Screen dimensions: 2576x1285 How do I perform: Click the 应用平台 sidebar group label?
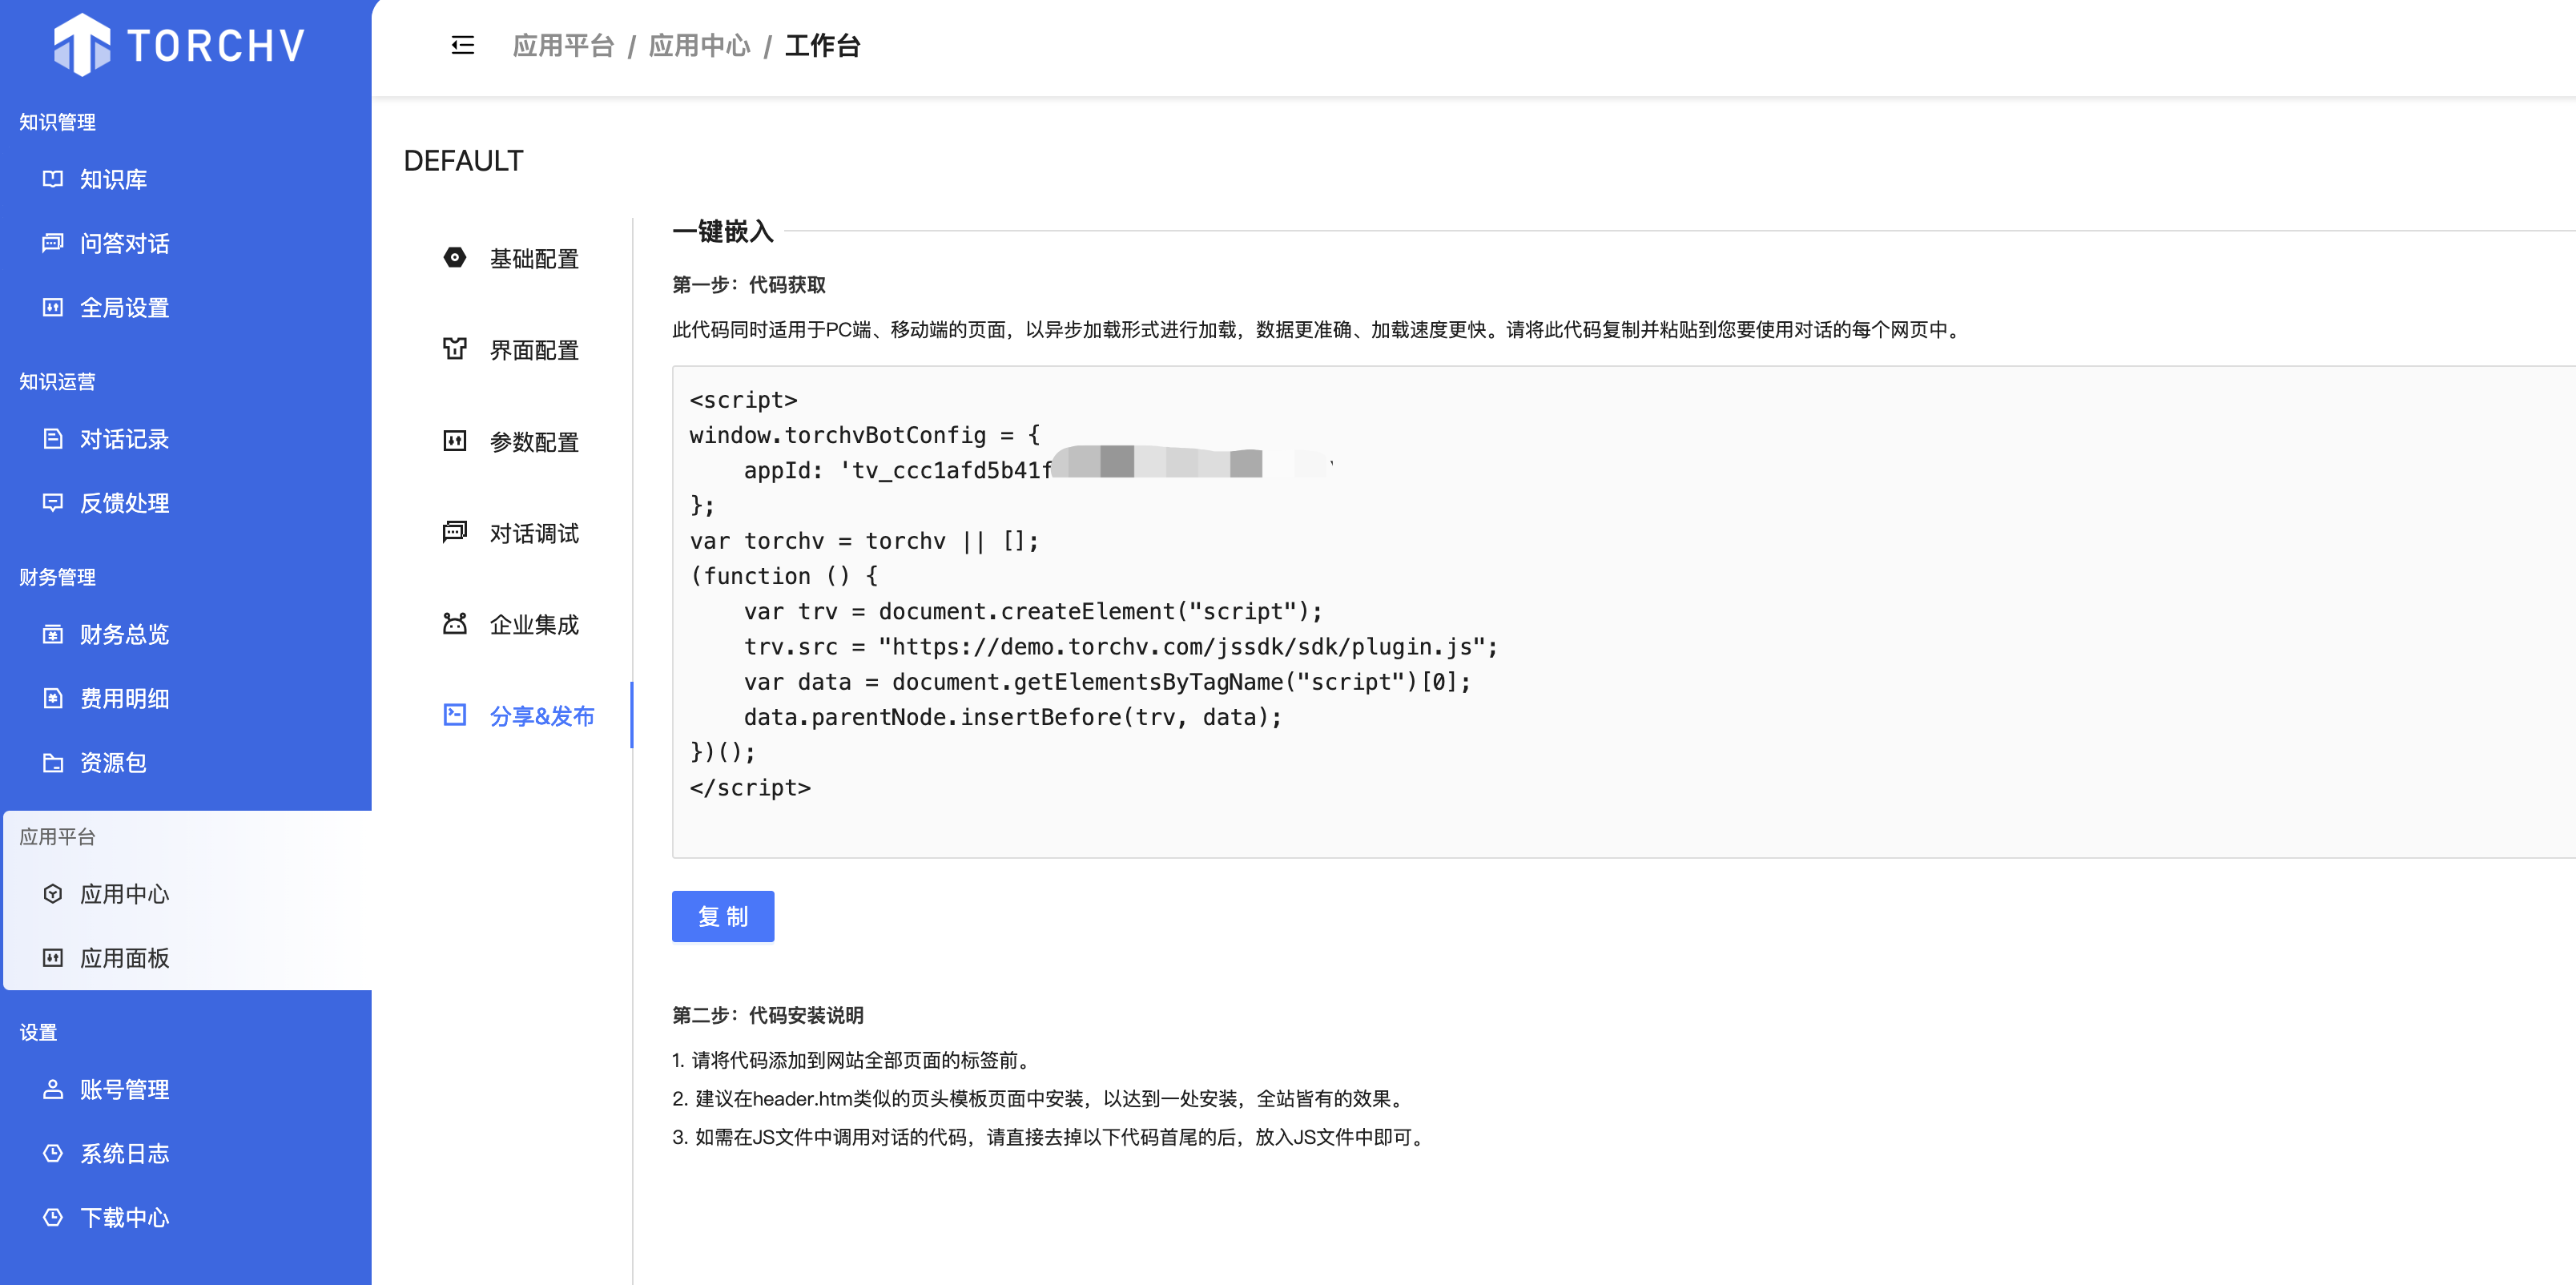(x=57, y=837)
